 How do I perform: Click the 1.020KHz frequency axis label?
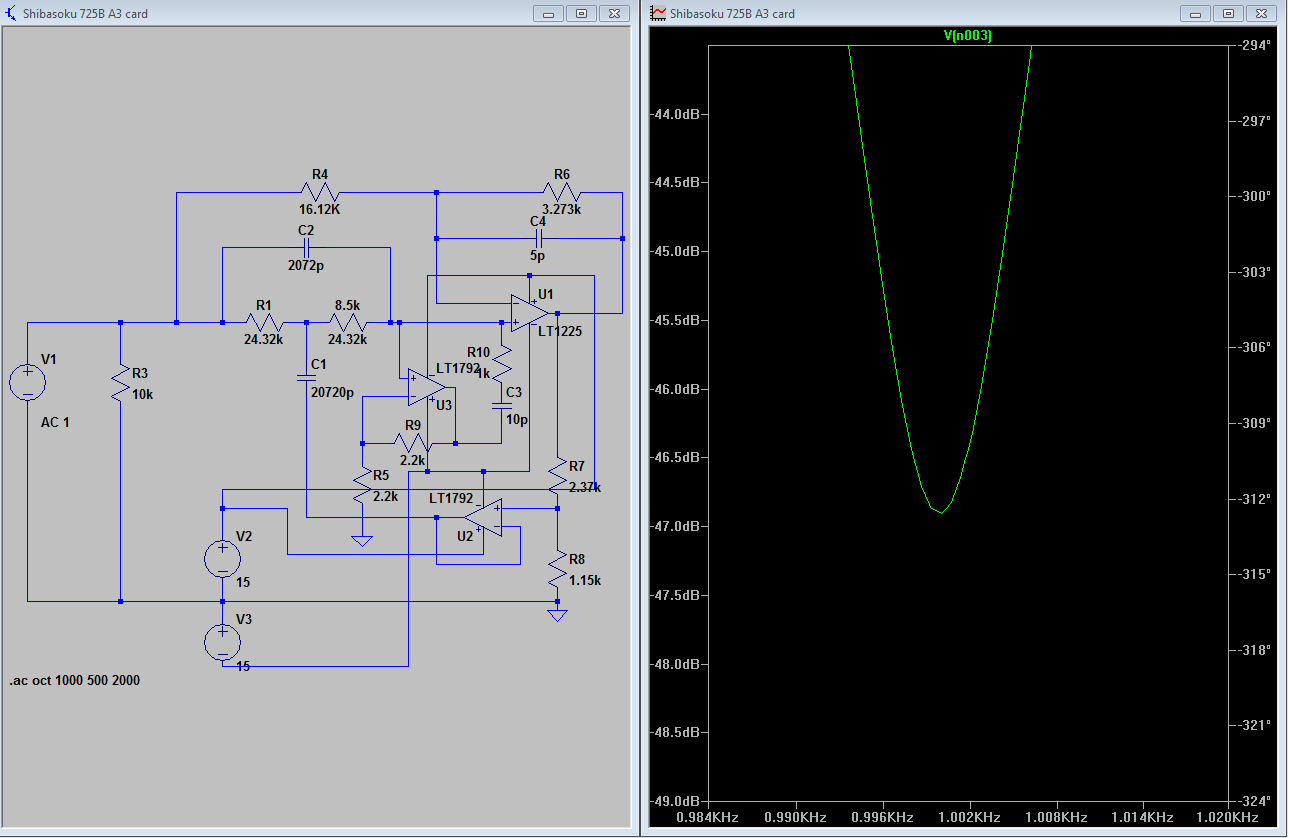pyautogui.click(x=1228, y=817)
